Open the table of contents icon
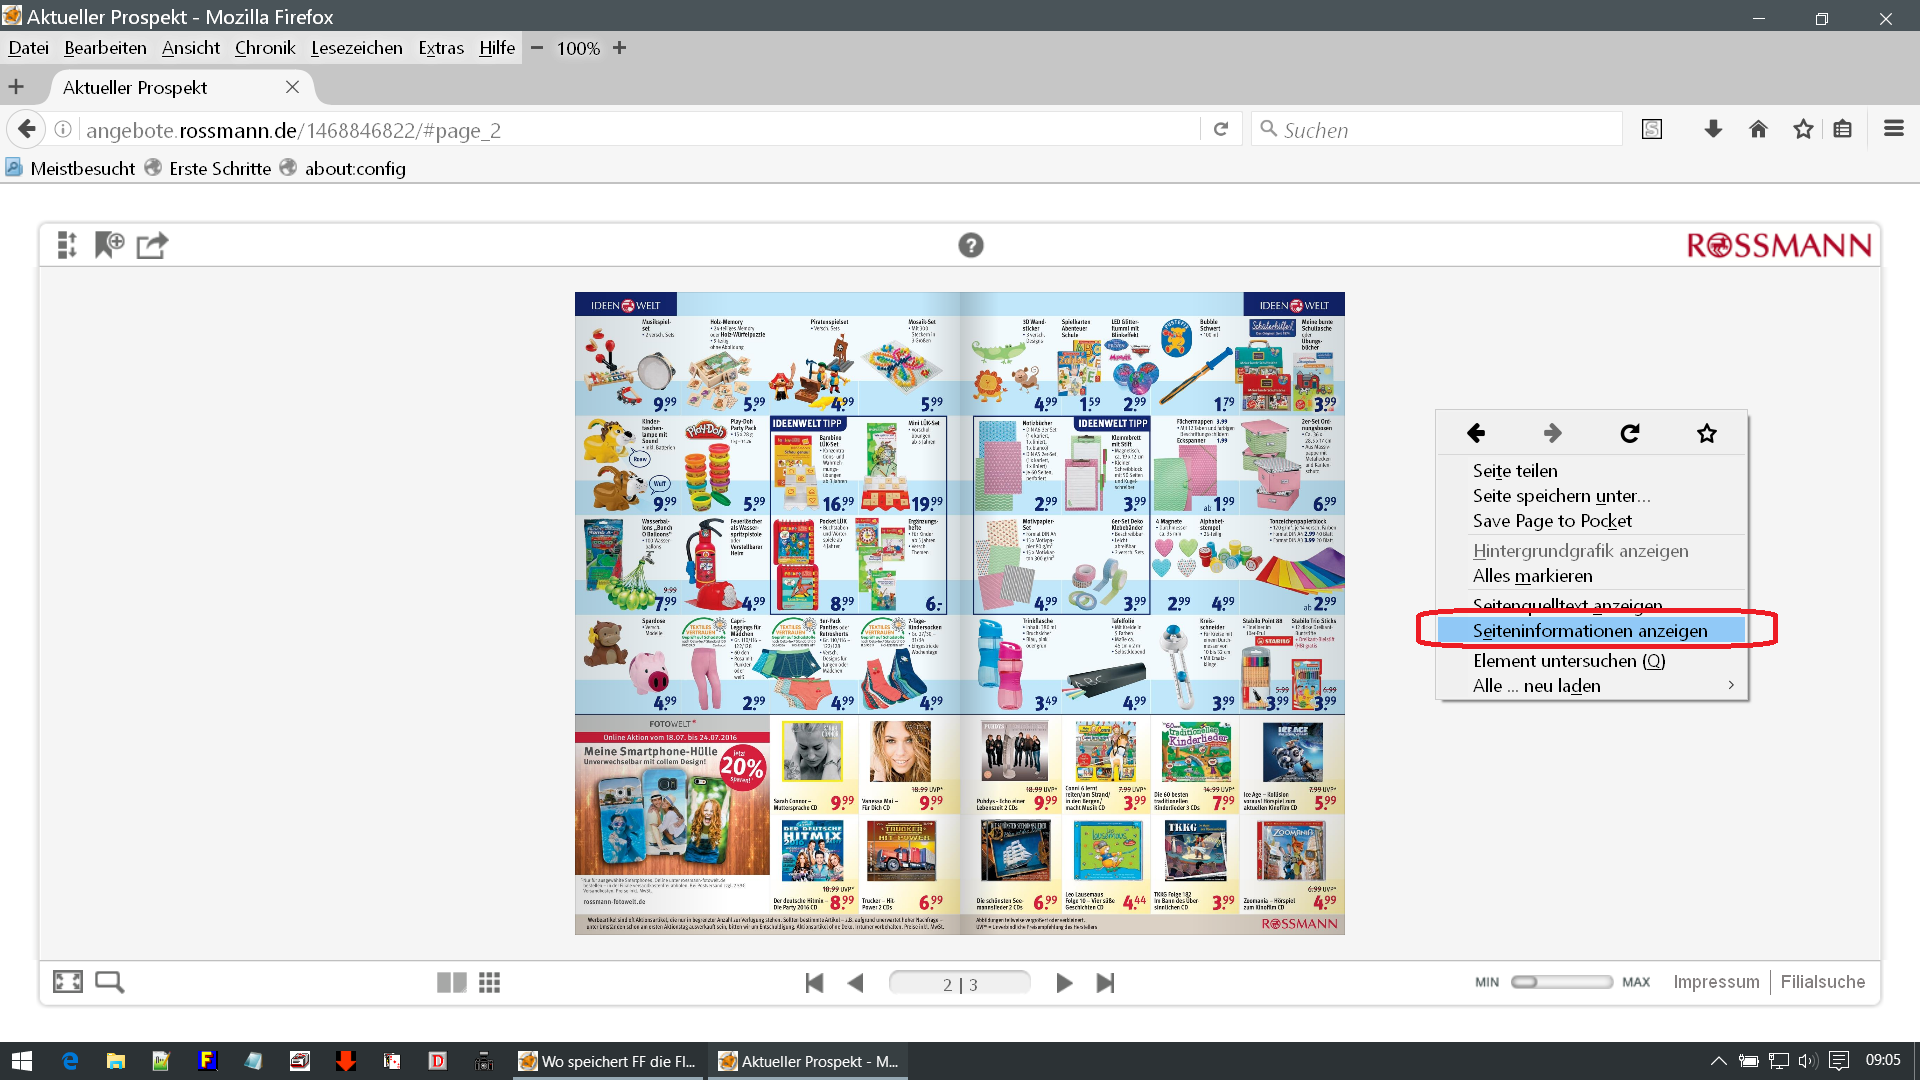This screenshot has width=1920, height=1080. tap(67, 245)
